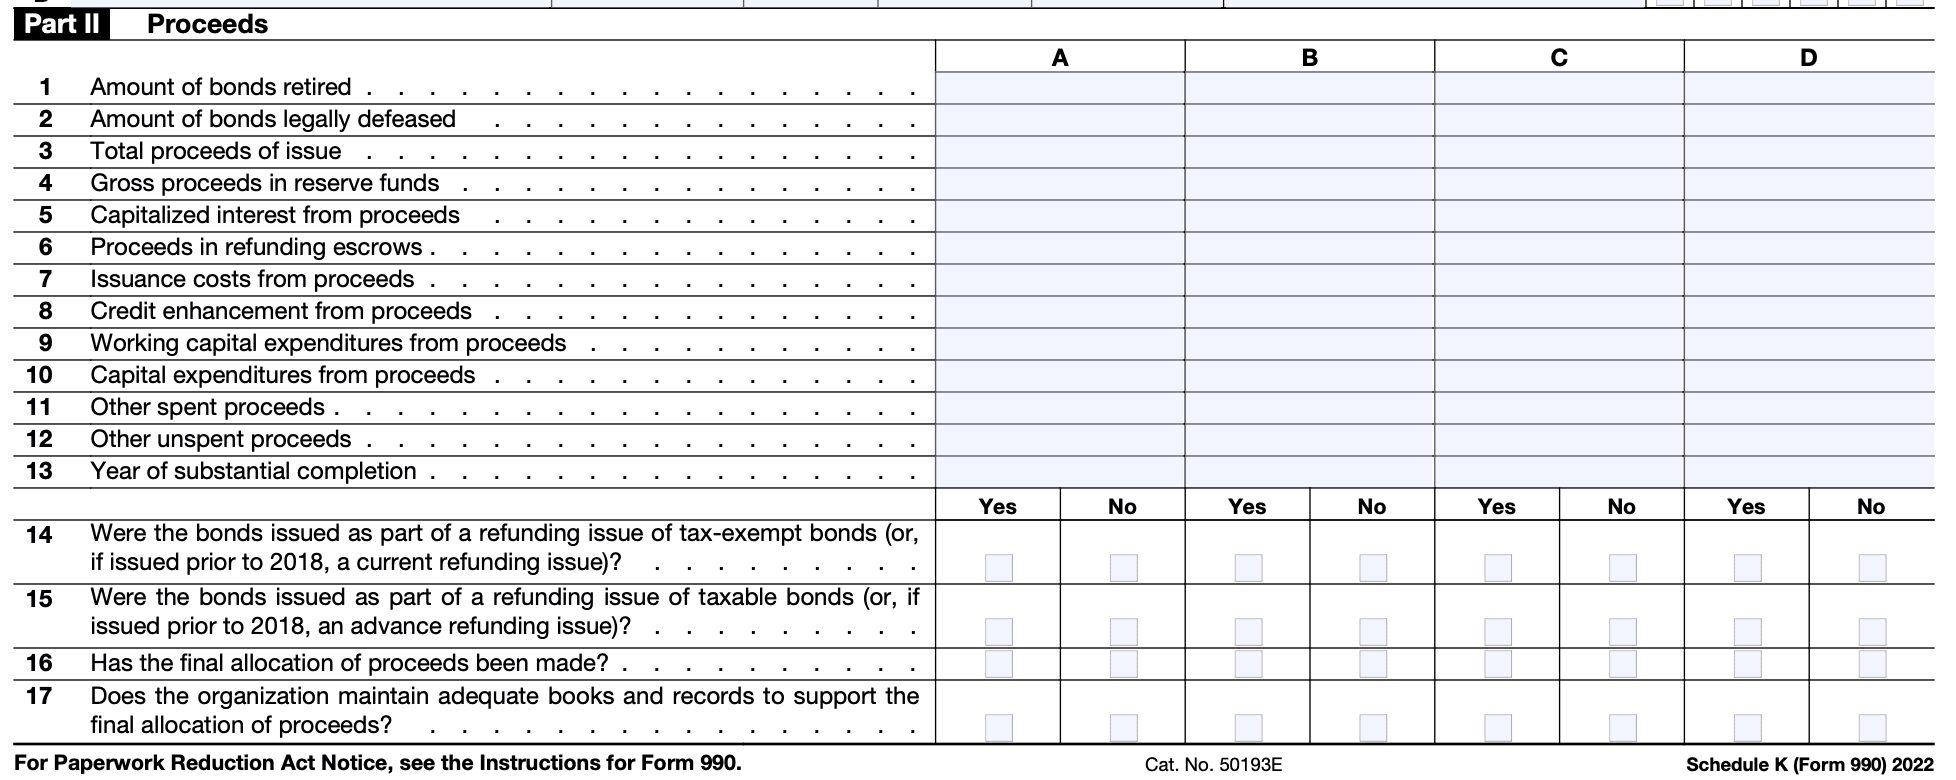This screenshot has height=780, width=1956.
Task: Check No for line 14 column D
Action: pyautogui.click(x=1871, y=568)
